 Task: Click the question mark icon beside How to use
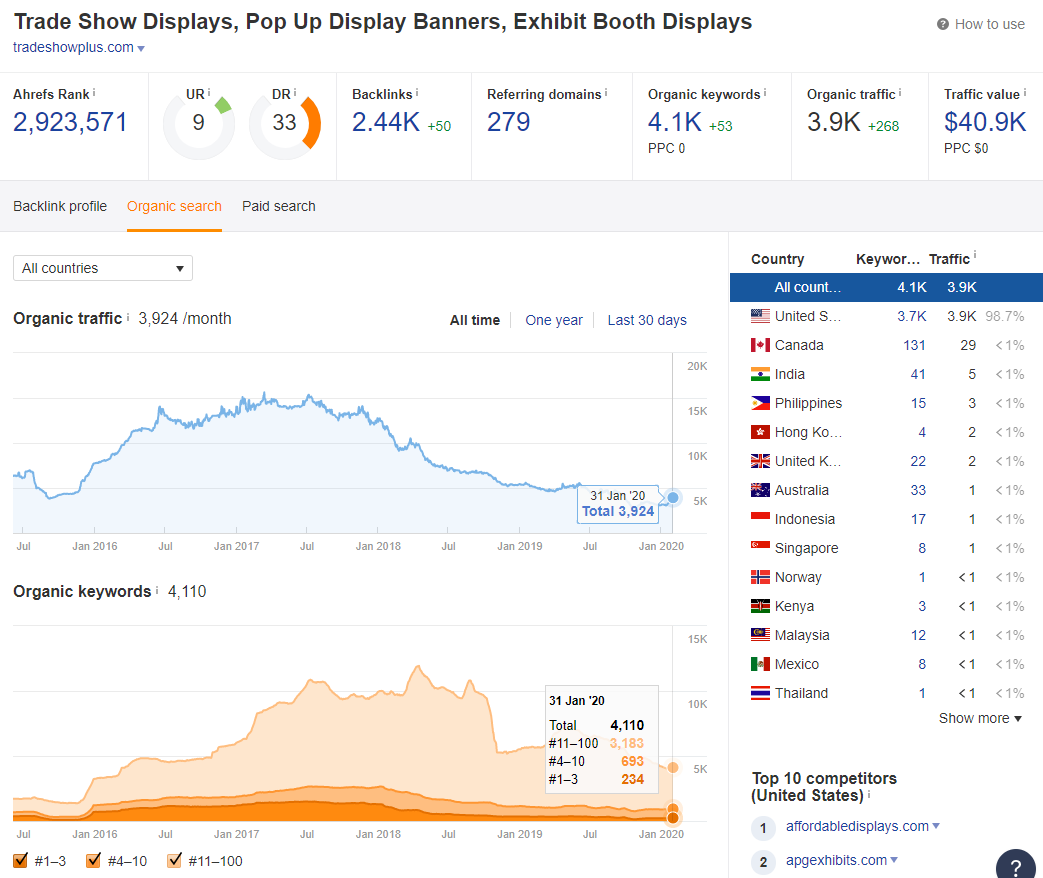943,25
